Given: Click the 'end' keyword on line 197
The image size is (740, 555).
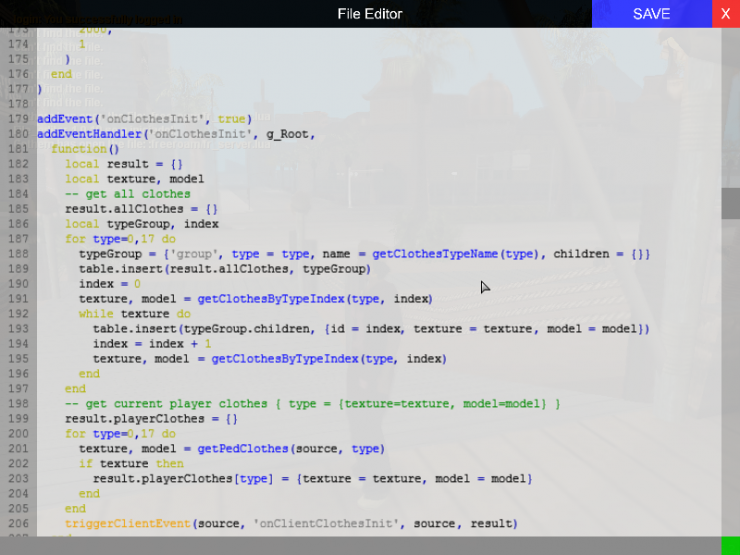Looking at the screenshot, I should [76, 389].
